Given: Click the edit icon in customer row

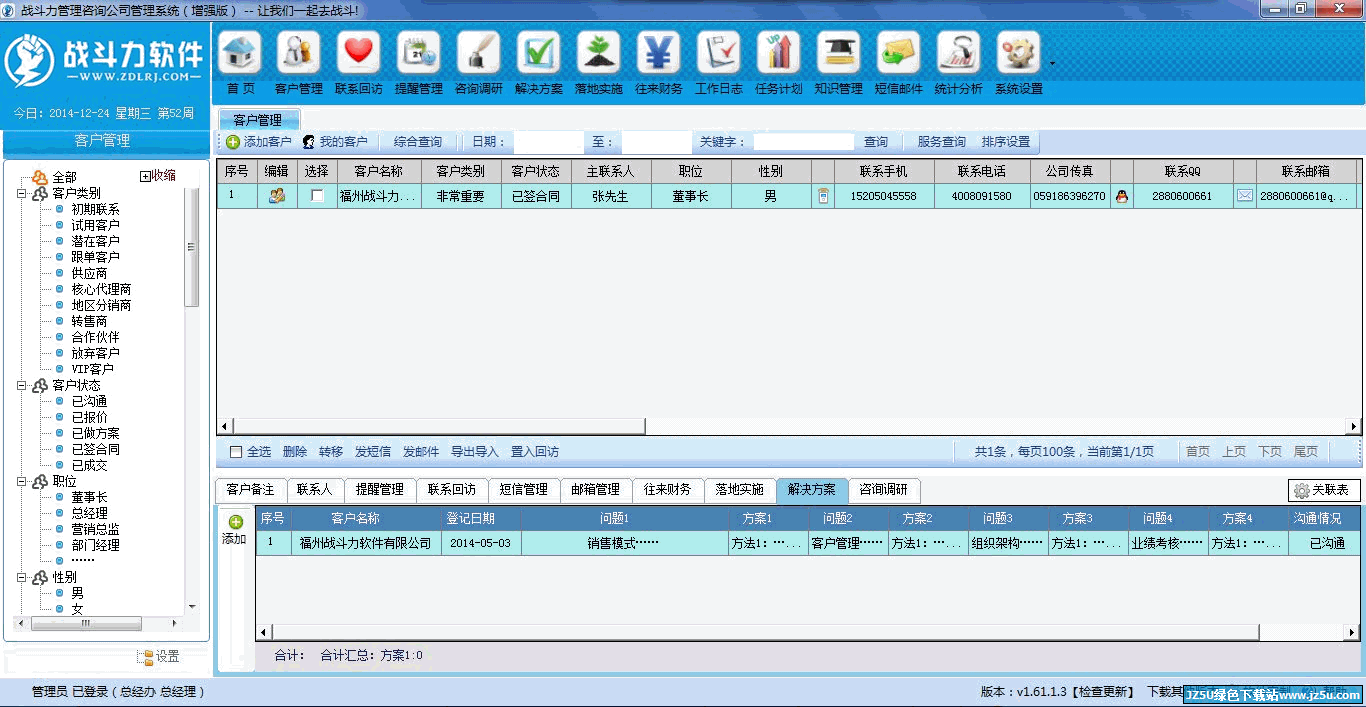Looking at the screenshot, I should click(277, 196).
